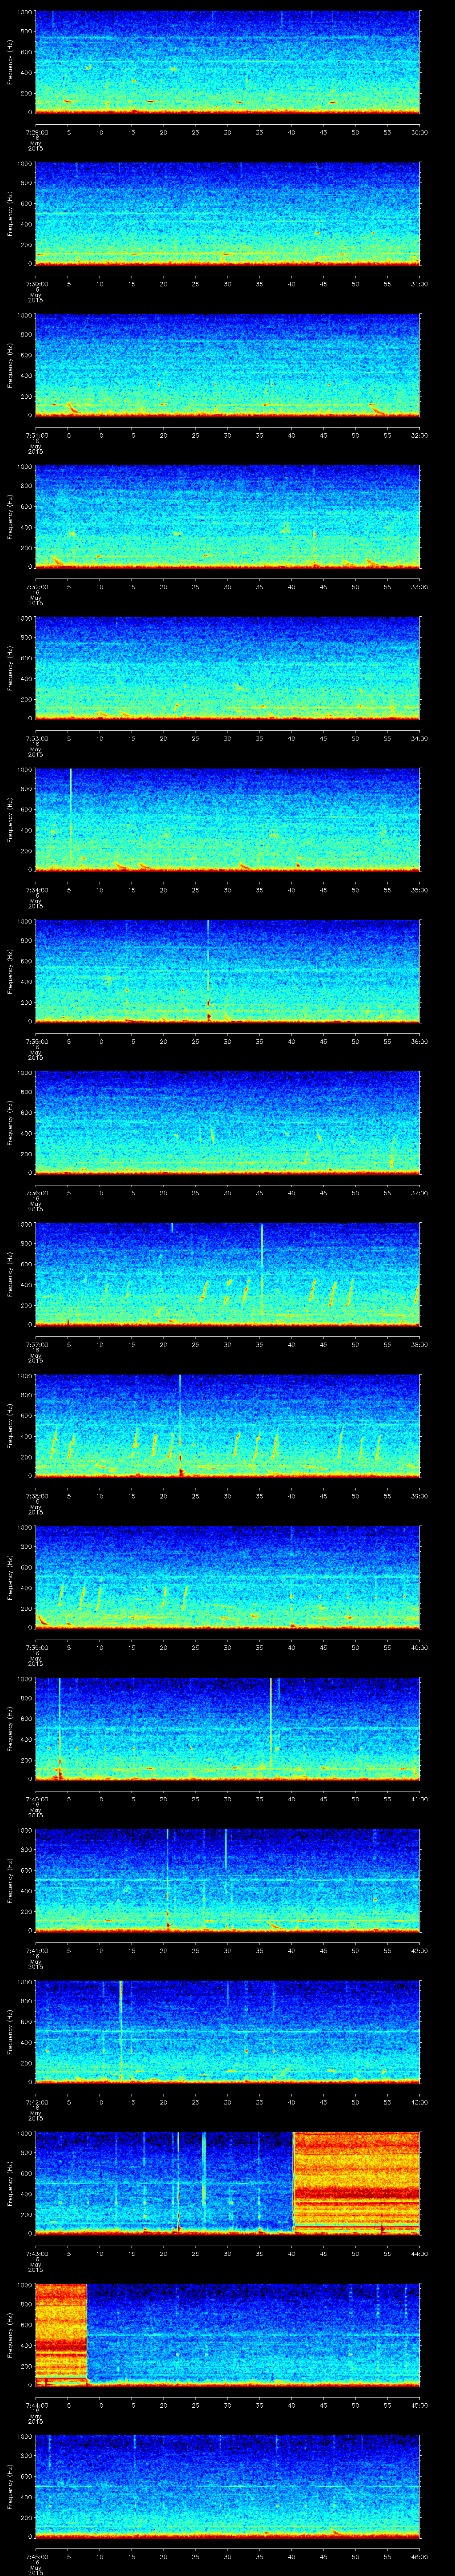Click the spectrogram panel starting at 7:32:00
Viewport: 455px width, 2576px height.
coord(228,516)
